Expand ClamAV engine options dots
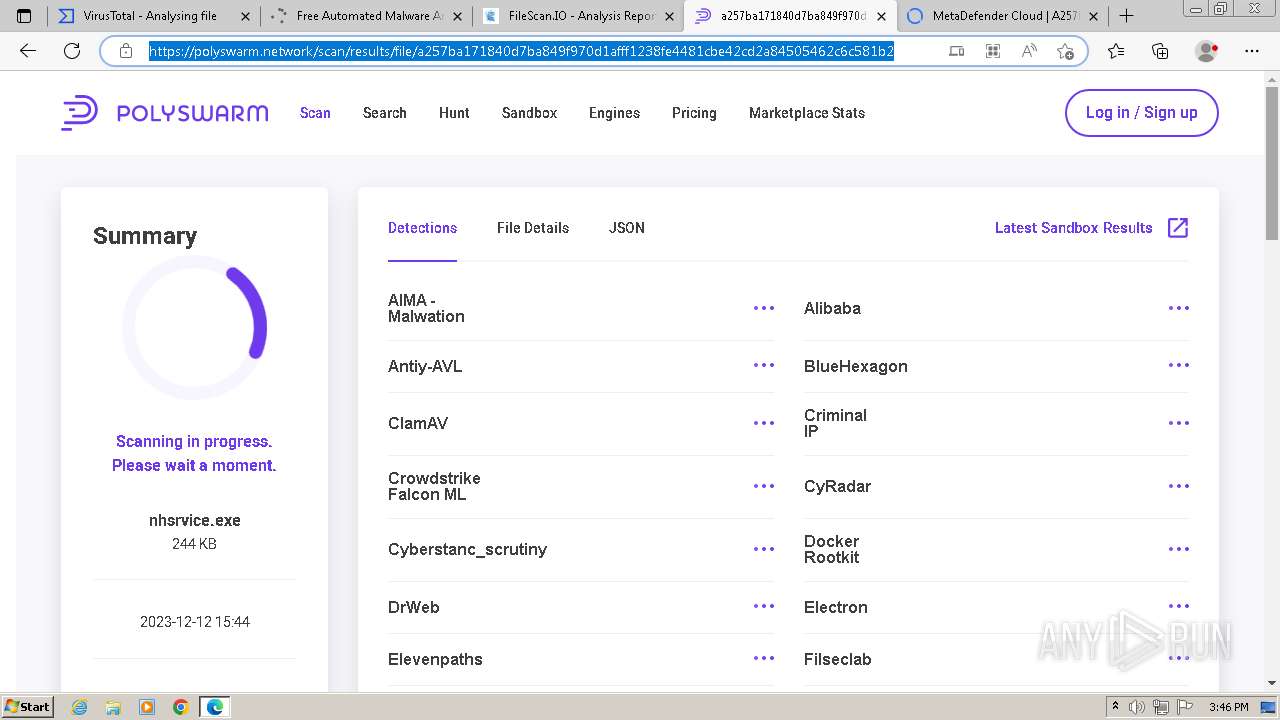The width and height of the screenshot is (1280, 720). pos(764,423)
